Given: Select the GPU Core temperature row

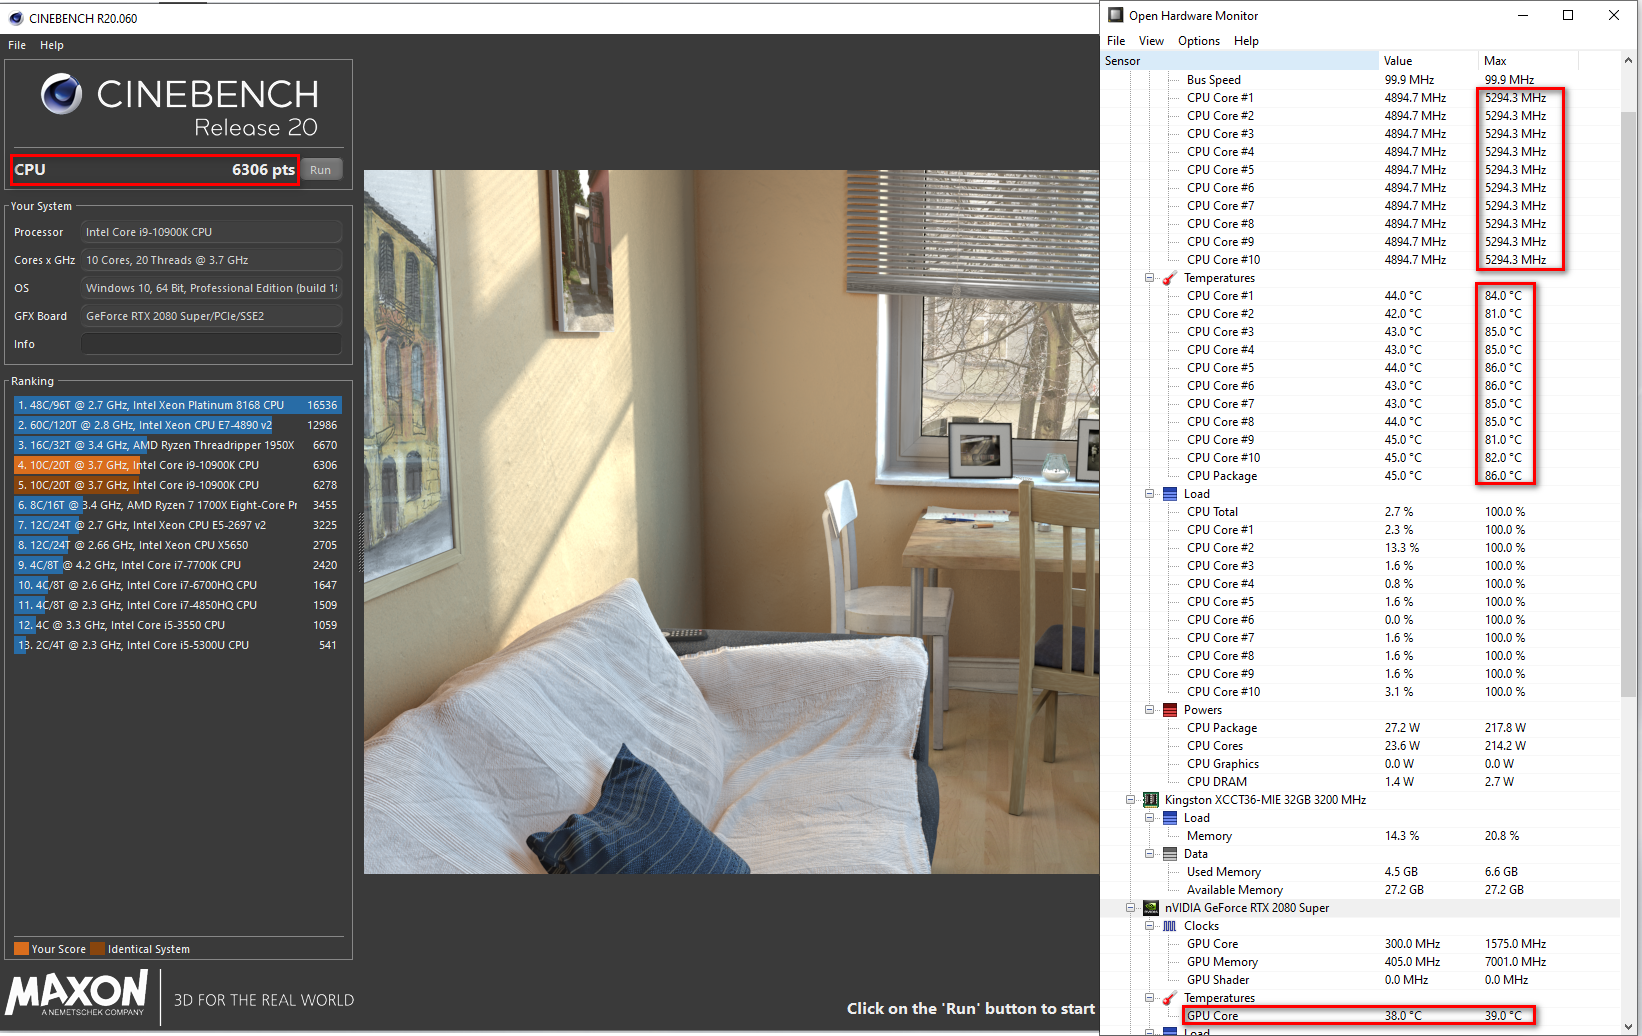Looking at the screenshot, I should coord(1360,1016).
